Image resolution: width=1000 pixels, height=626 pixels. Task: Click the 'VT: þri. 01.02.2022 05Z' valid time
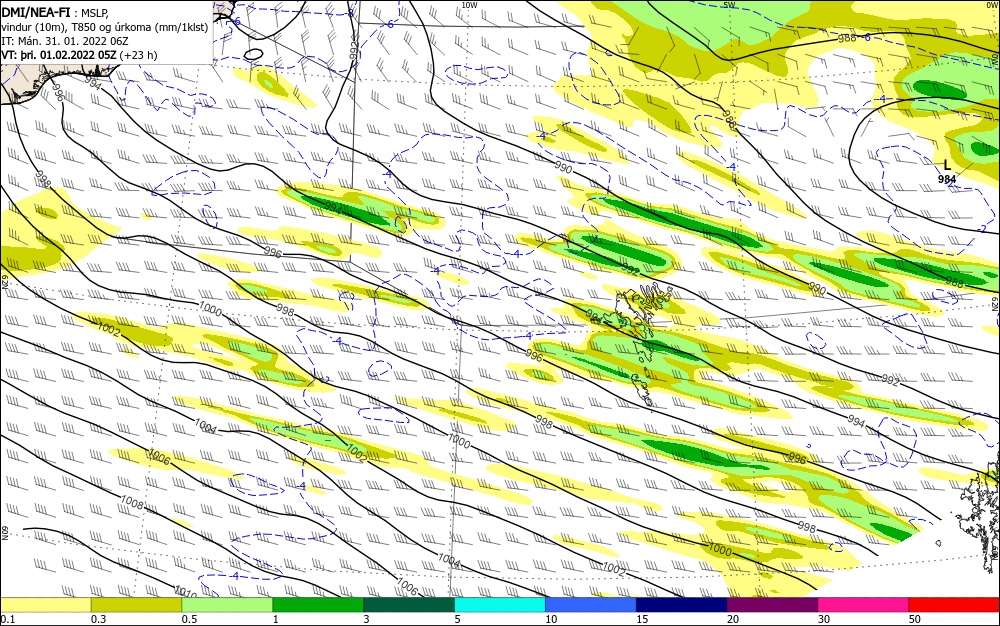(x=59, y=55)
